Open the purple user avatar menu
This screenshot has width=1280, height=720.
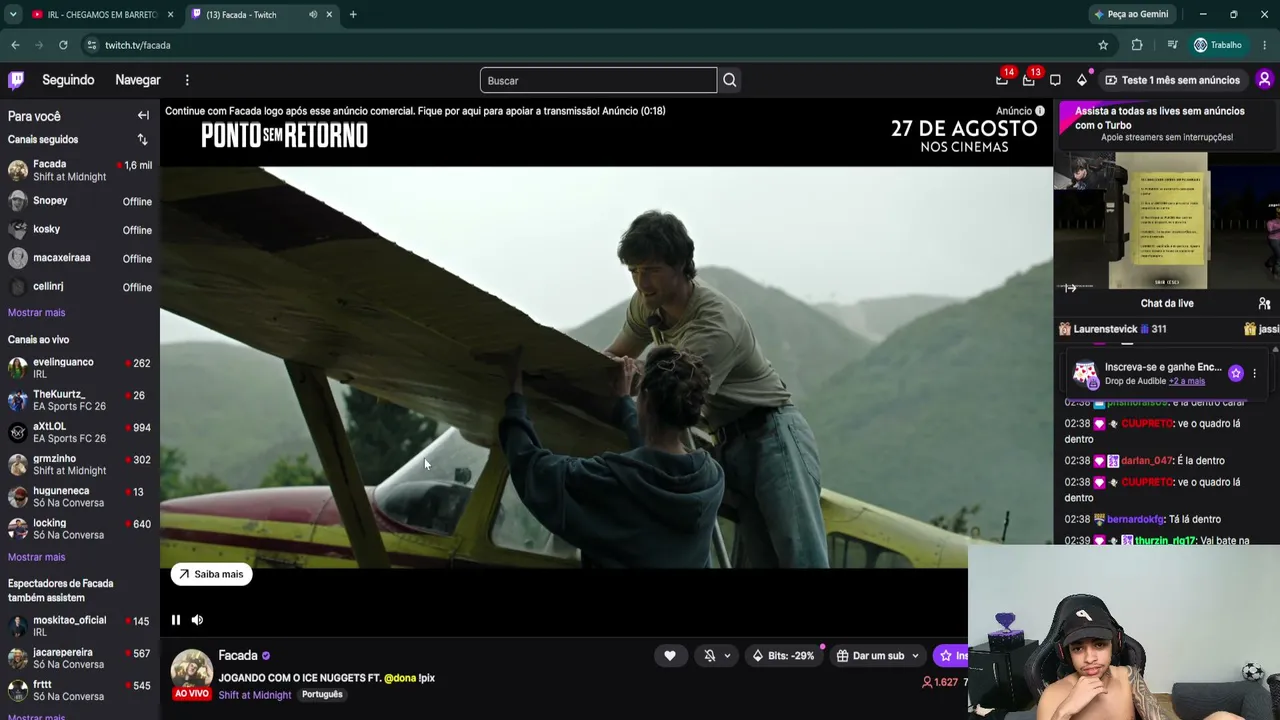point(1264,80)
